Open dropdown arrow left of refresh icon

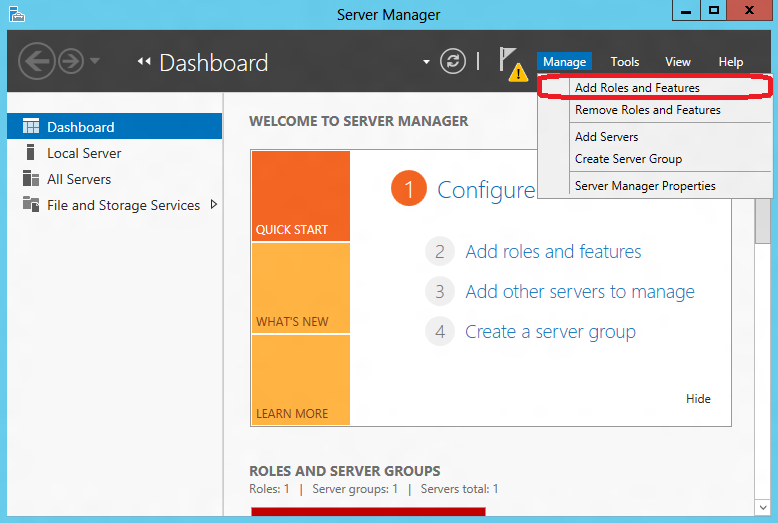(x=427, y=62)
